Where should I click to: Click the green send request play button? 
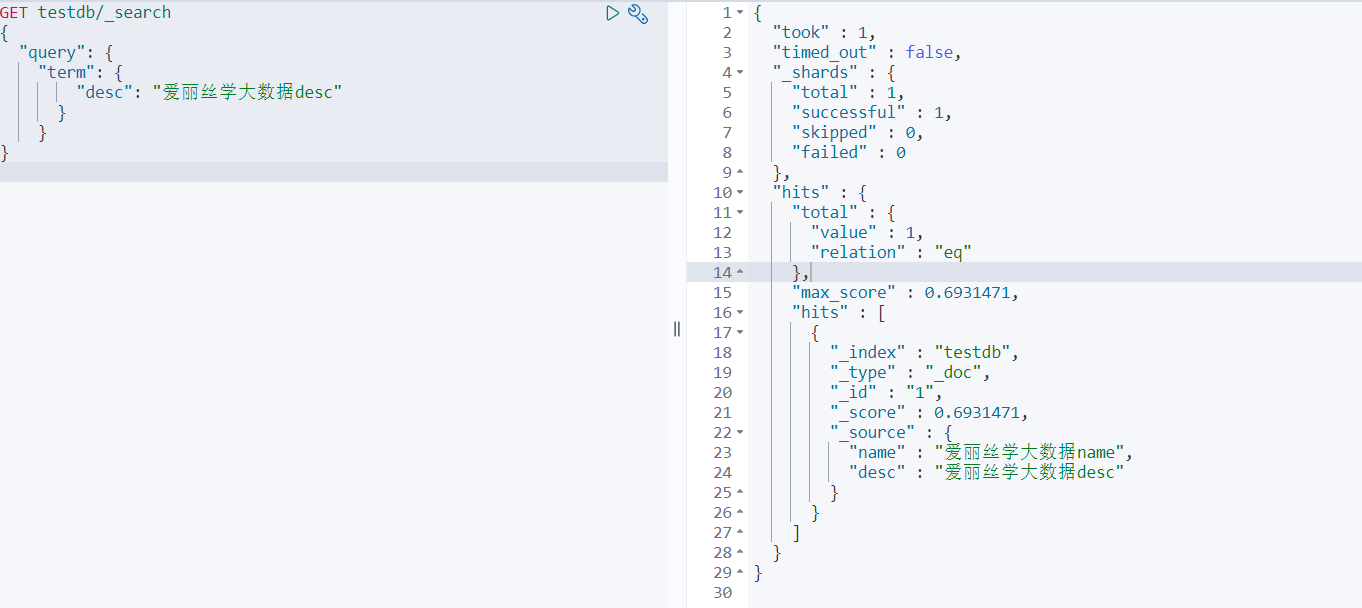pyautogui.click(x=613, y=13)
